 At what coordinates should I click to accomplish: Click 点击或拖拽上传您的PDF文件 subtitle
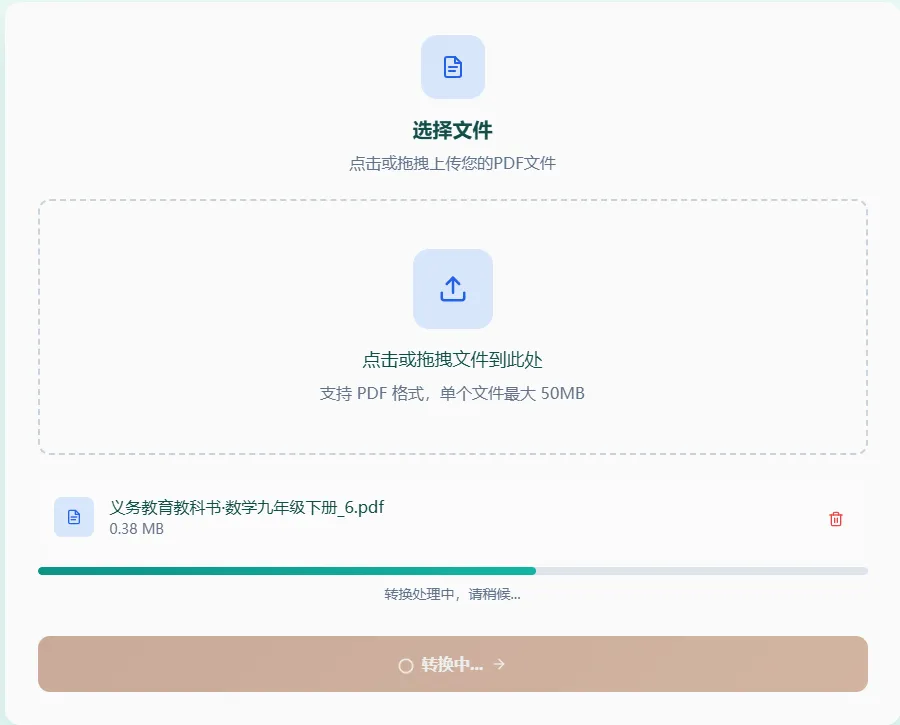click(452, 164)
